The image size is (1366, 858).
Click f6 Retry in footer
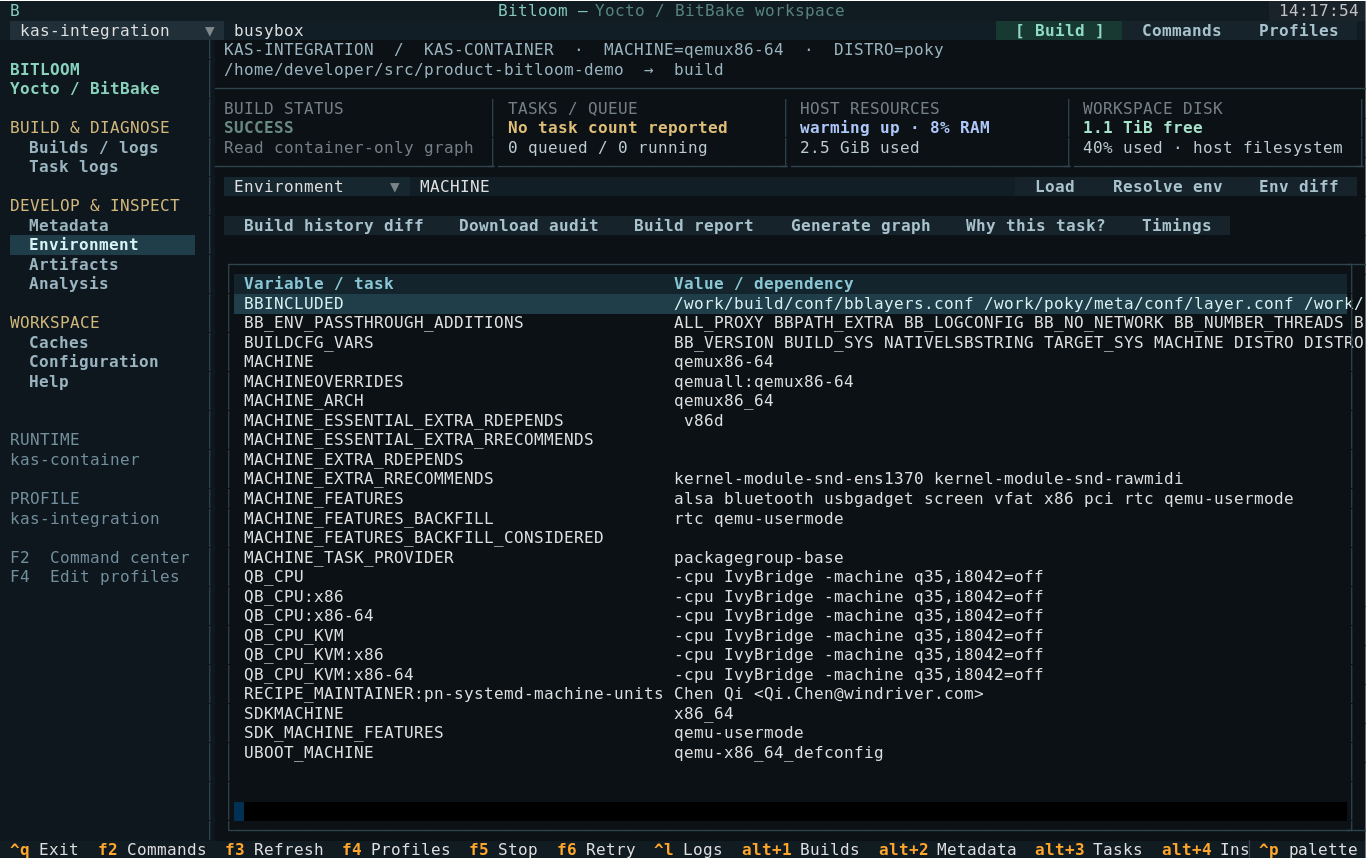coord(596,849)
